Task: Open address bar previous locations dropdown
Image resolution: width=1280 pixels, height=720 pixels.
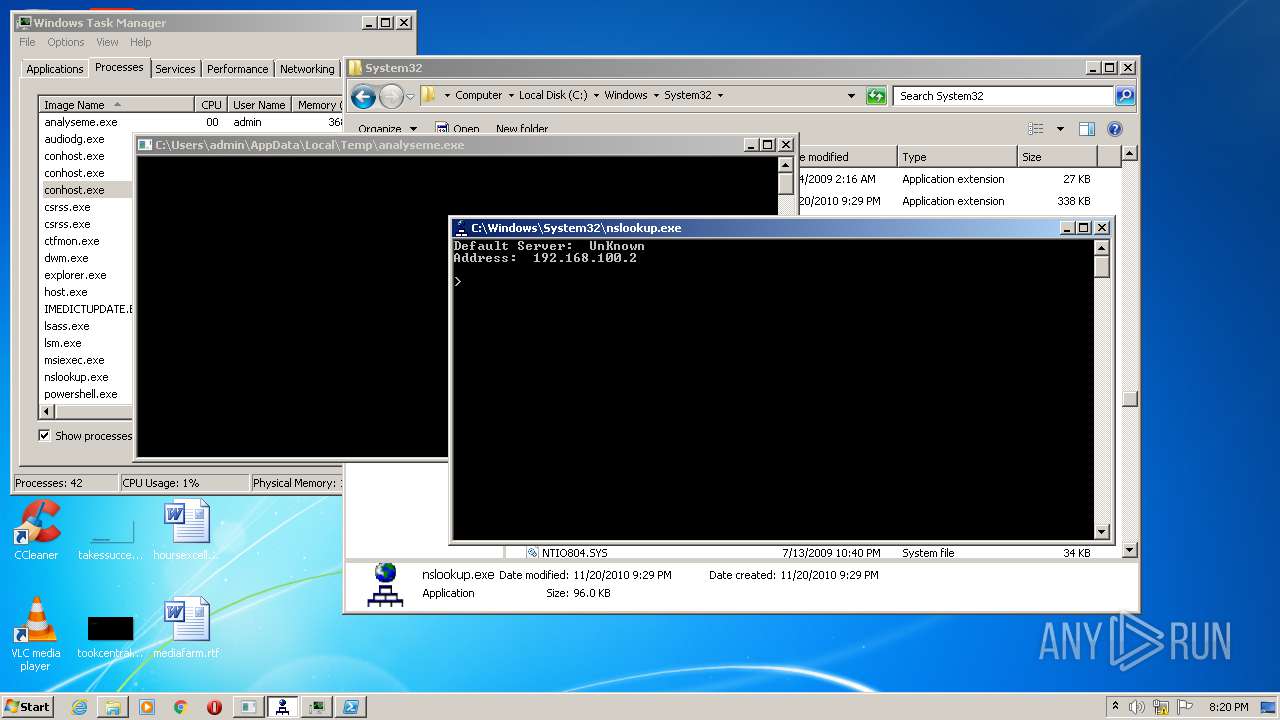Action: pos(851,96)
